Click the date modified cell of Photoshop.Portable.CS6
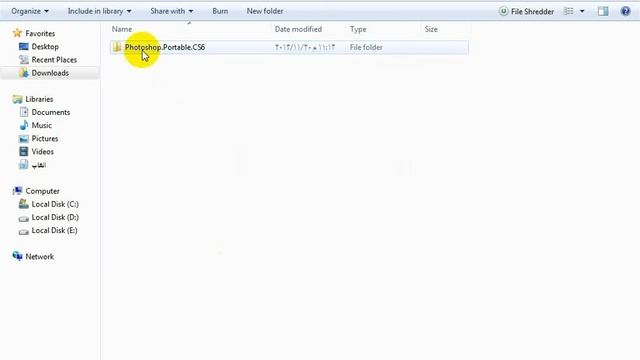 [305, 47]
